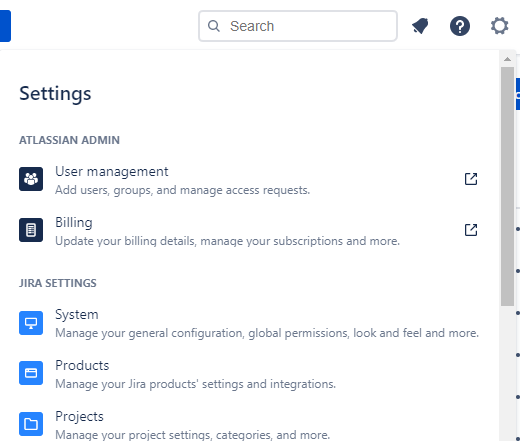Click 'Add users, groups, and manage access requests.' text
Image resolution: width=520 pixels, height=441 pixels.
[182, 190]
